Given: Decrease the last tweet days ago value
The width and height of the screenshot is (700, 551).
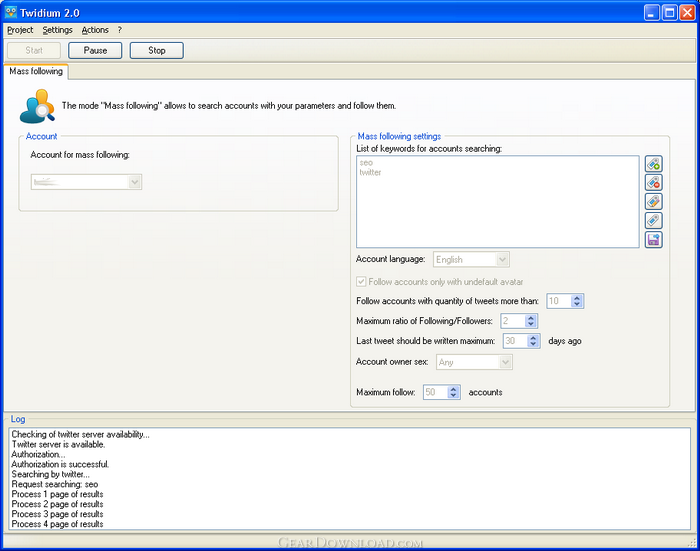Looking at the screenshot, I should pos(533,344).
